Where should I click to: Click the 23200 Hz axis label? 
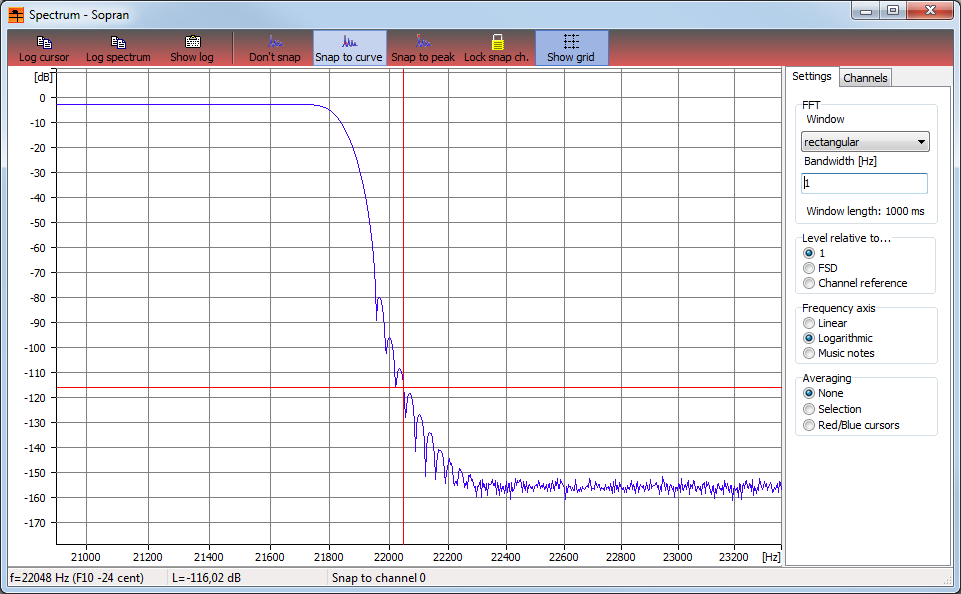[734, 557]
